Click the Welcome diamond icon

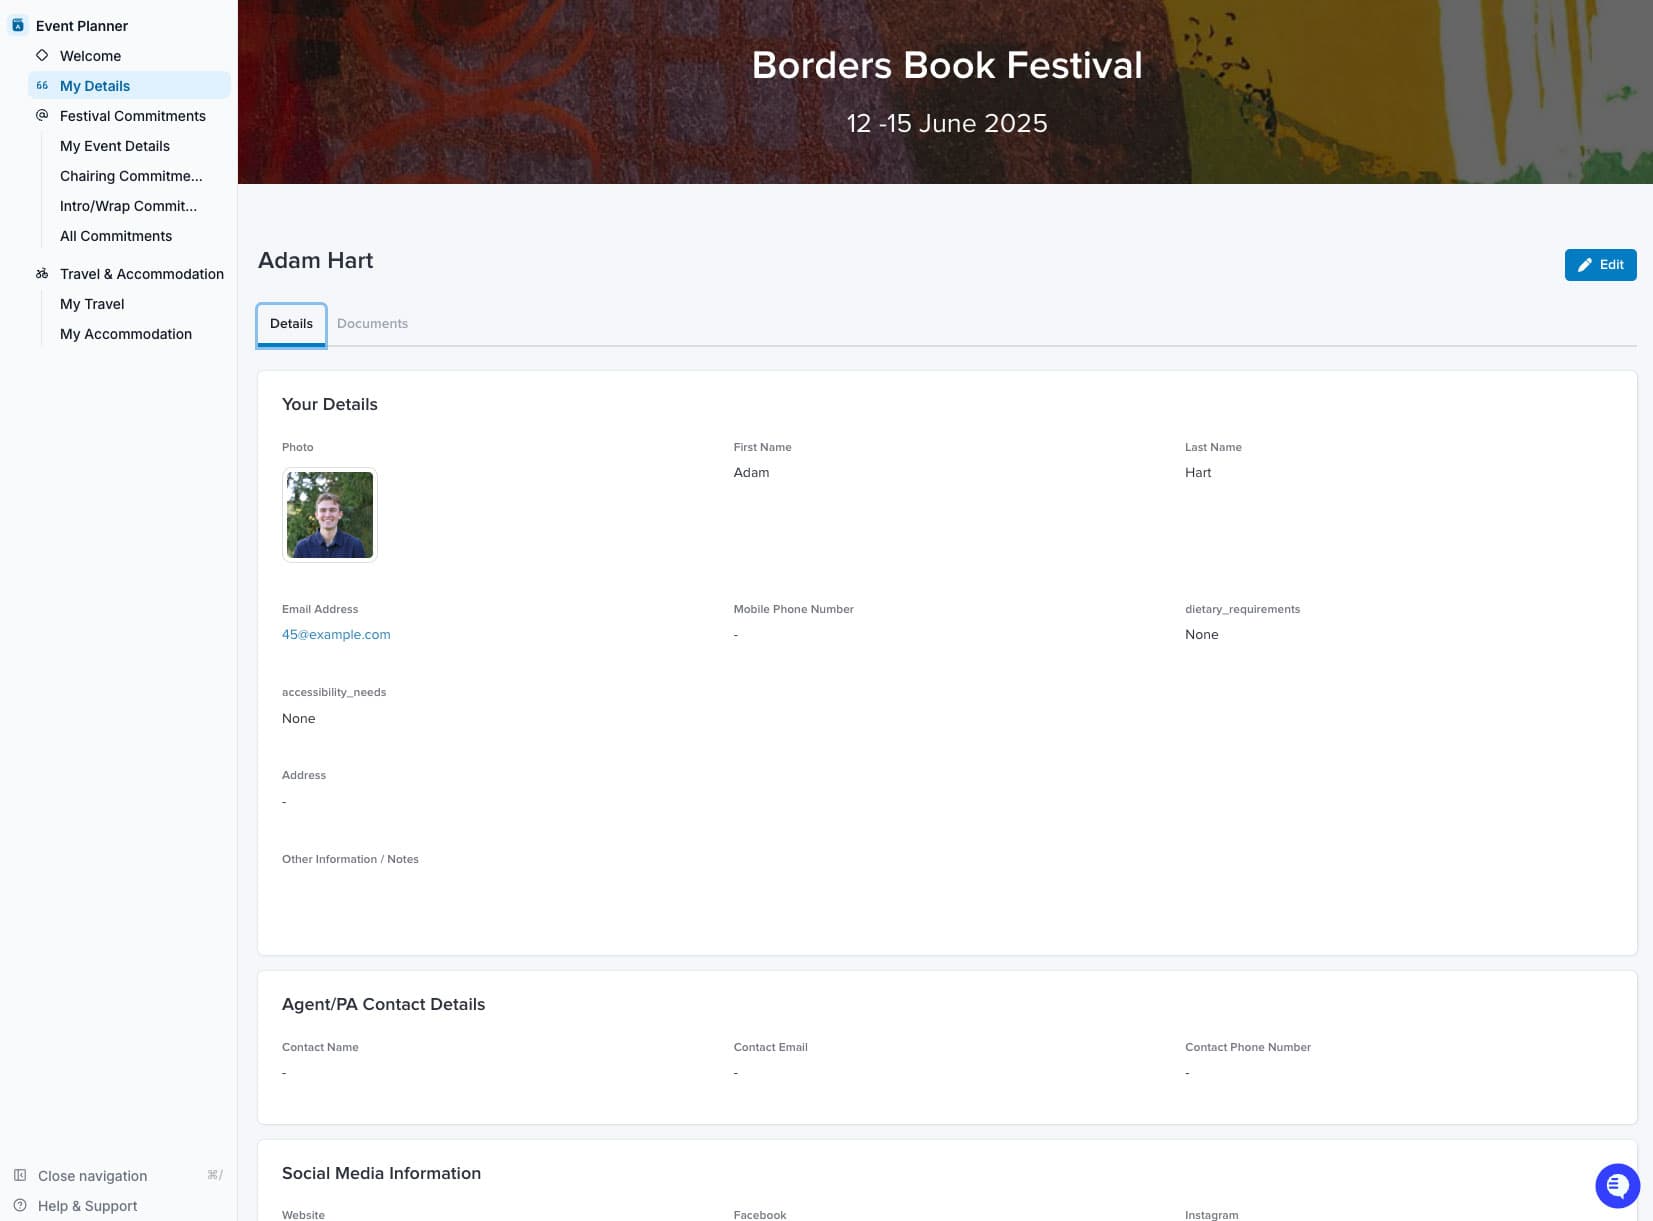tap(42, 55)
